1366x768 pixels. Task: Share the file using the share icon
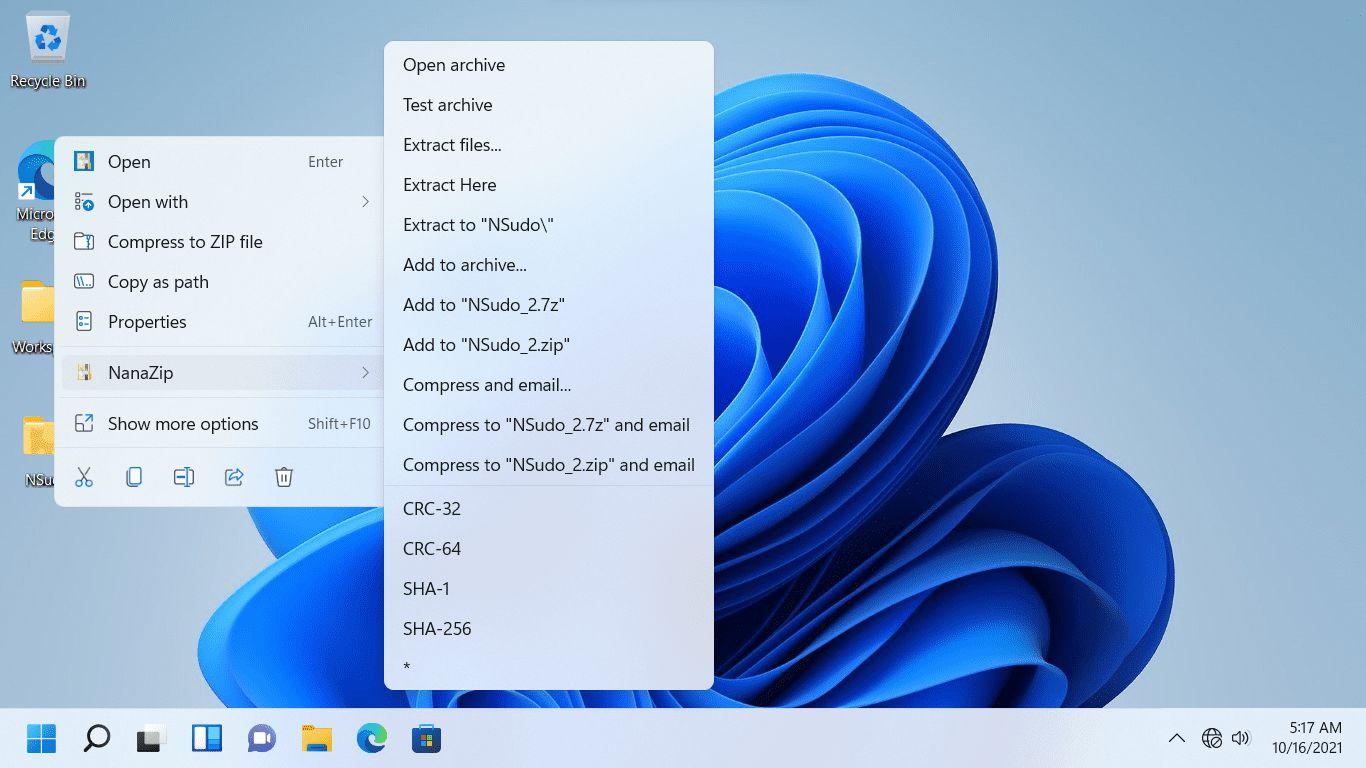234,477
